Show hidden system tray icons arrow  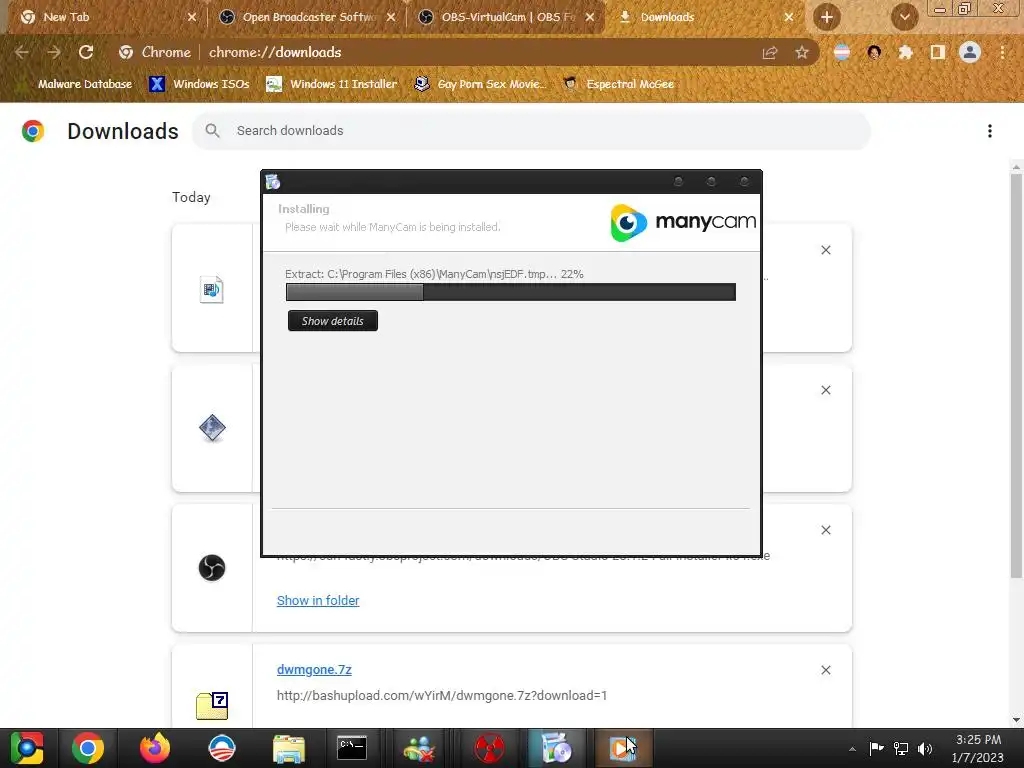[x=852, y=749]
